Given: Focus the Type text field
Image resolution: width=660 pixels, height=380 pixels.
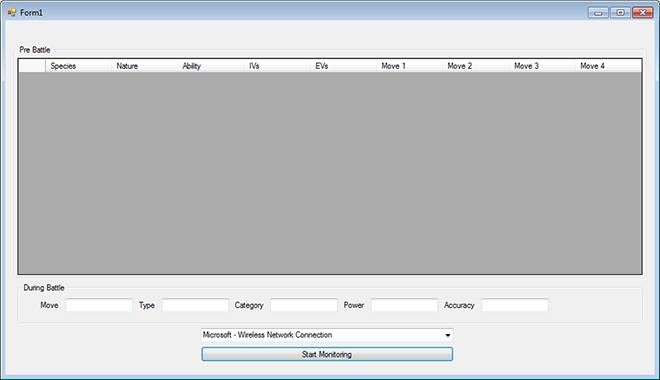Looking at the screenshot, I should [195, 305].
